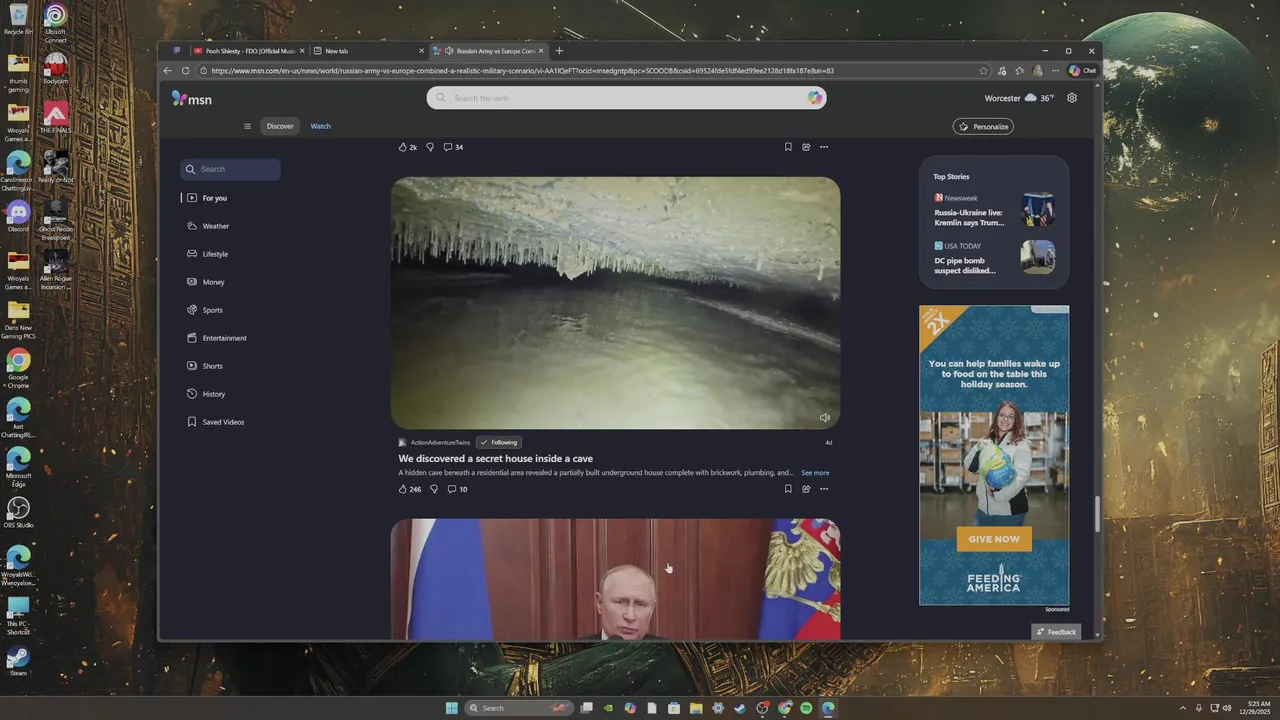The height and width of the screenshot is (720, 1280).
Task: Click the browser back arrow
Action: coord(169,71)
